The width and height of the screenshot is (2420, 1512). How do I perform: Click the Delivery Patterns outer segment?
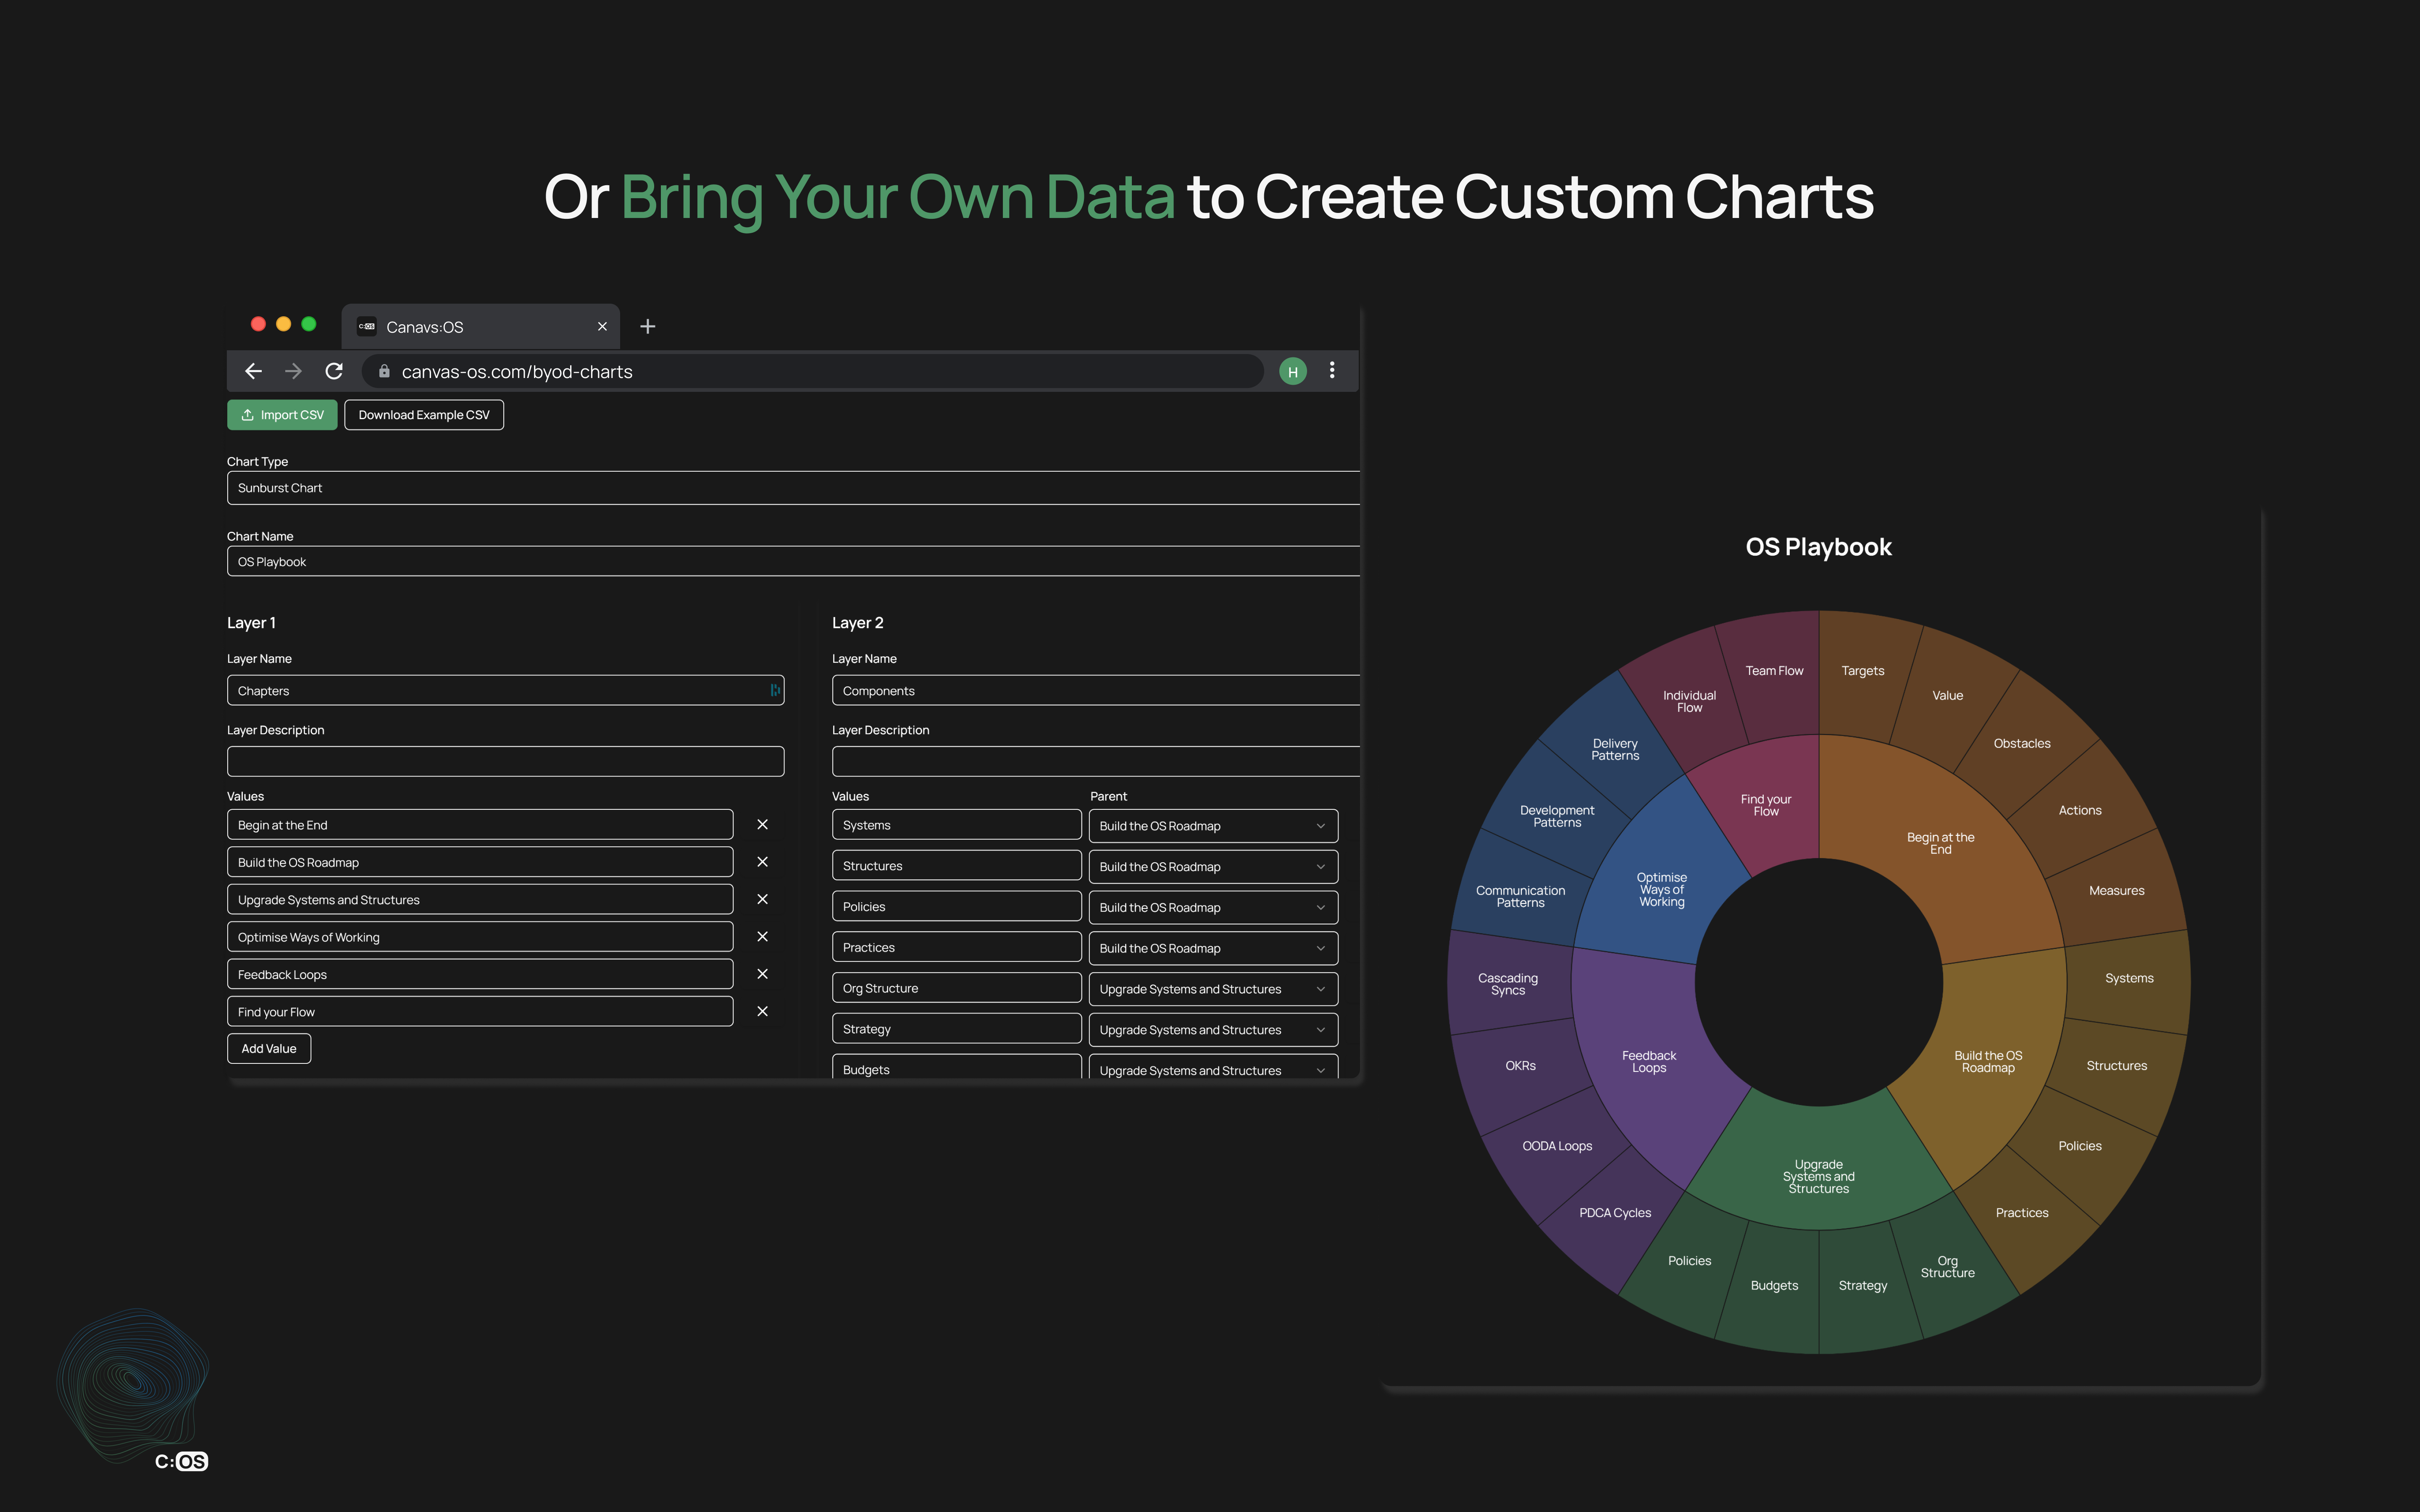pyautogui.click(x=1615, y=749)
